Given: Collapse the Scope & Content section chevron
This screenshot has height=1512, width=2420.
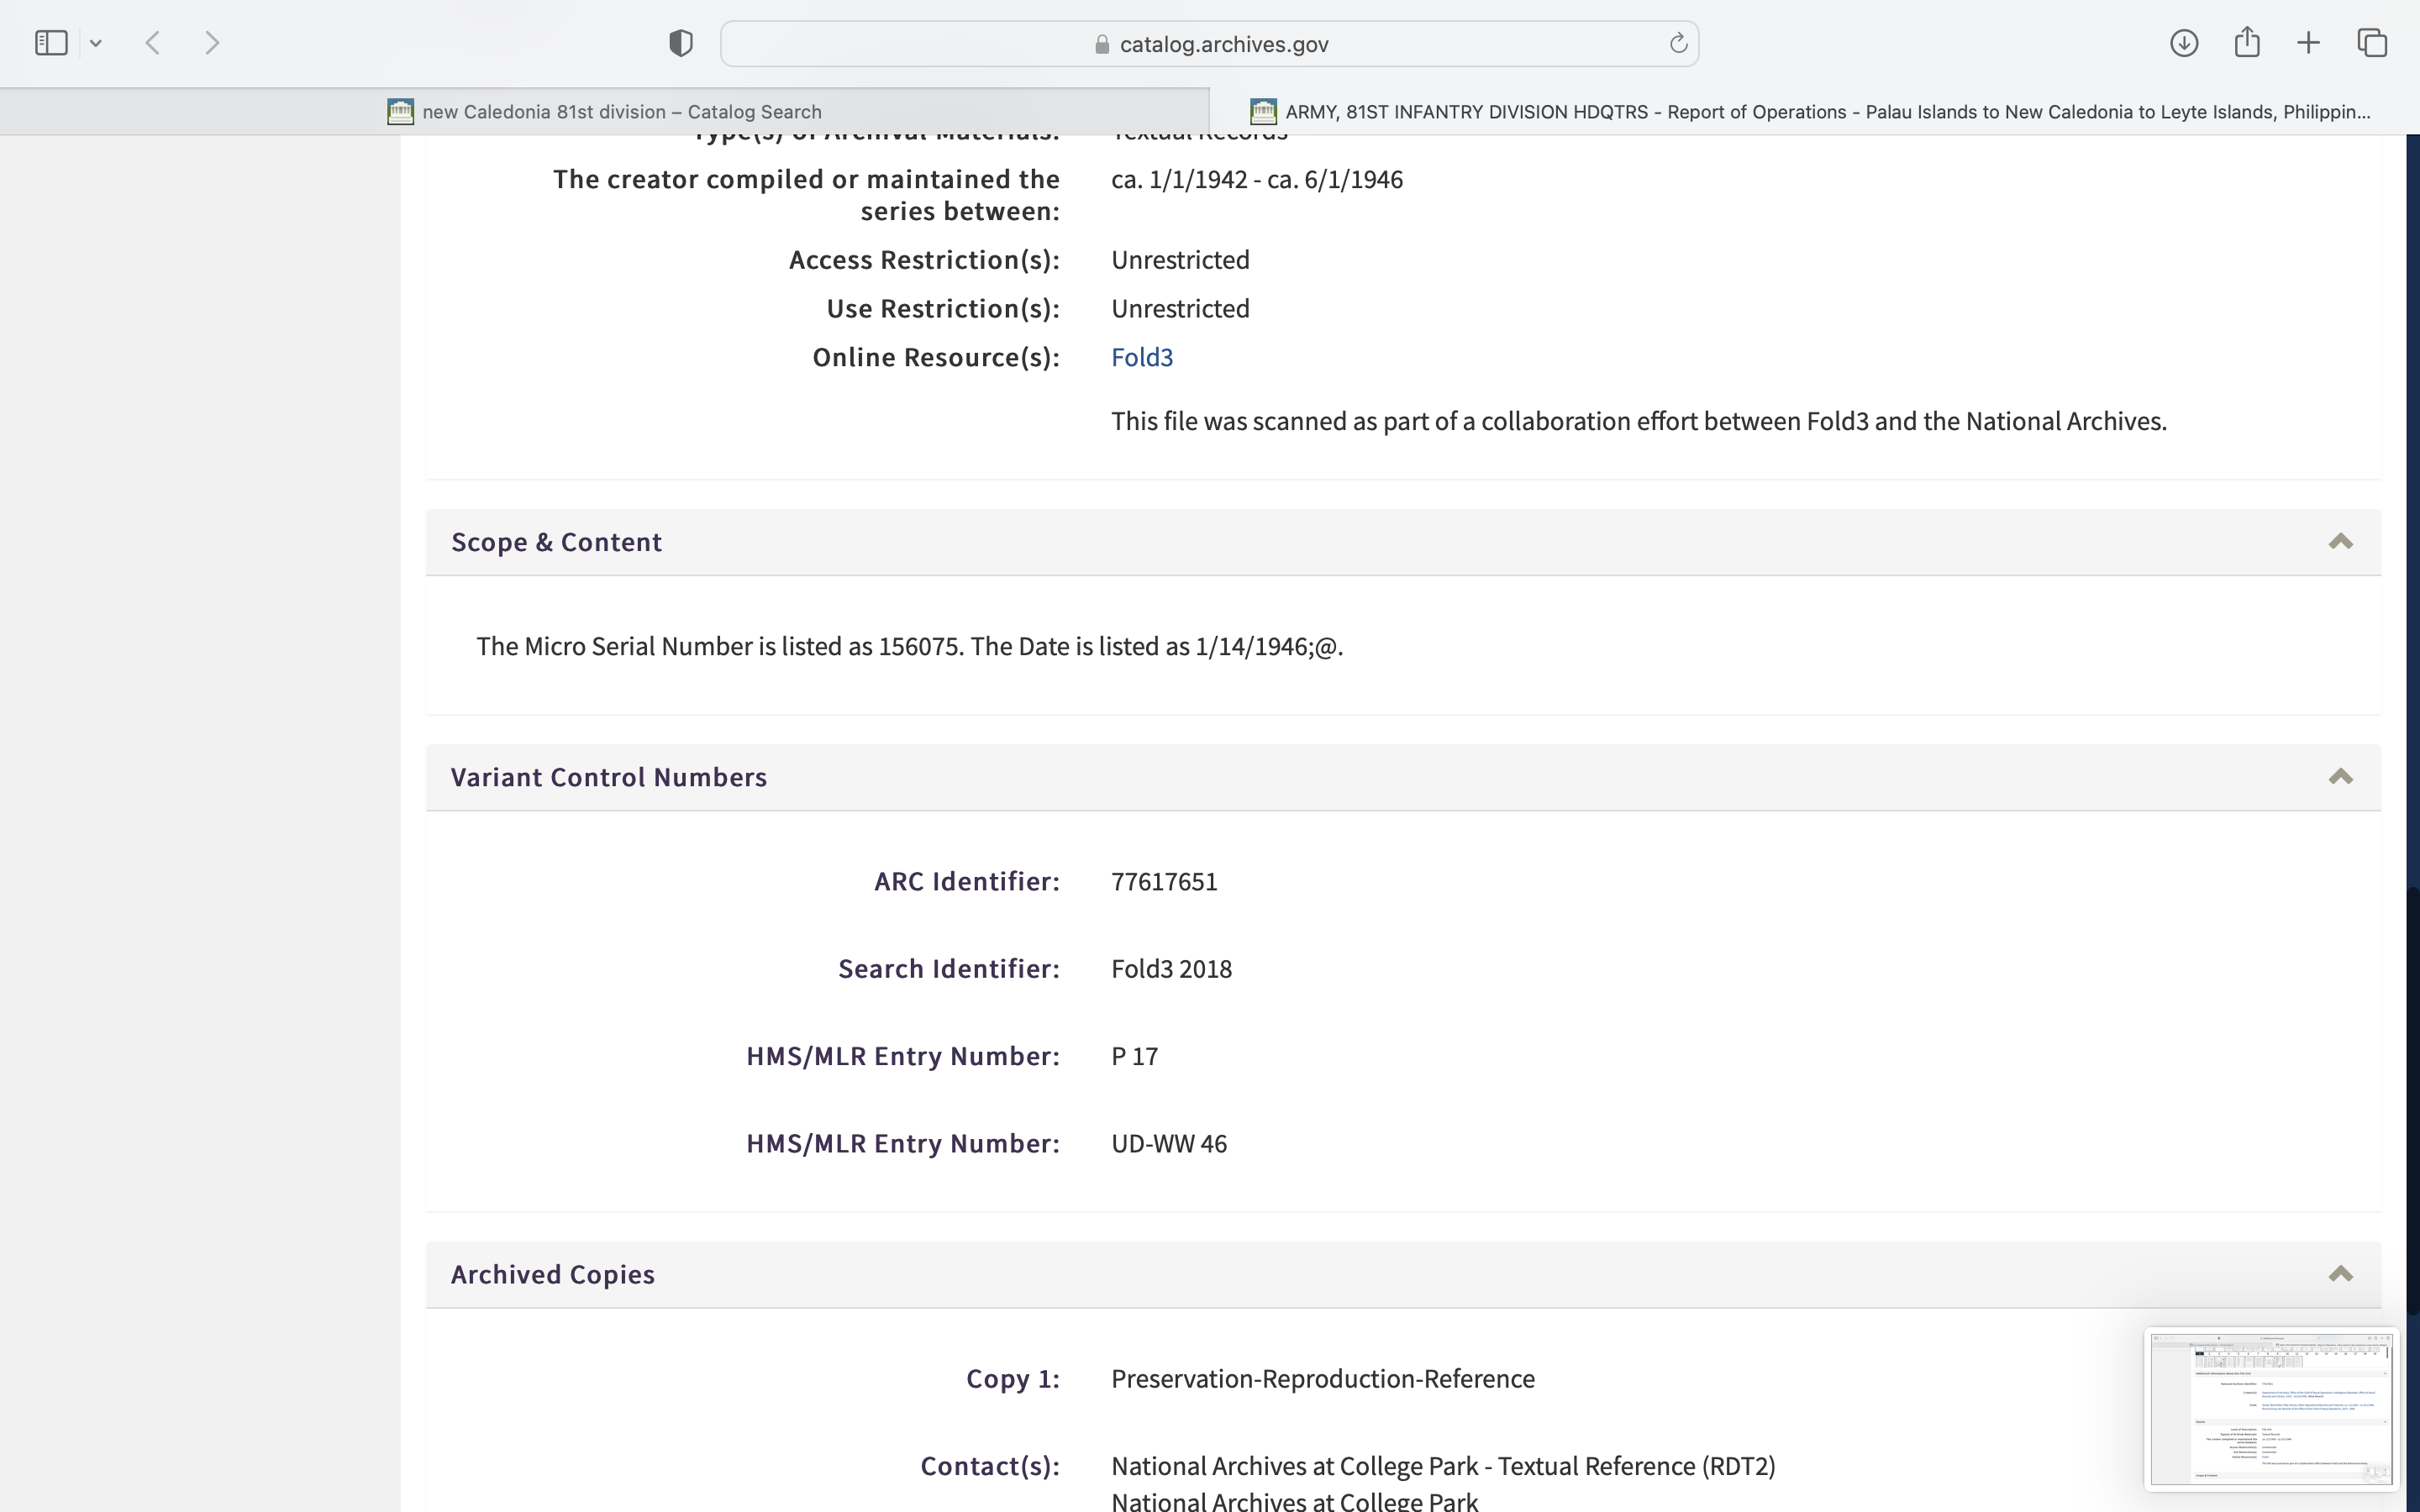Looking at the screenshot, I should coord(2340,542).
